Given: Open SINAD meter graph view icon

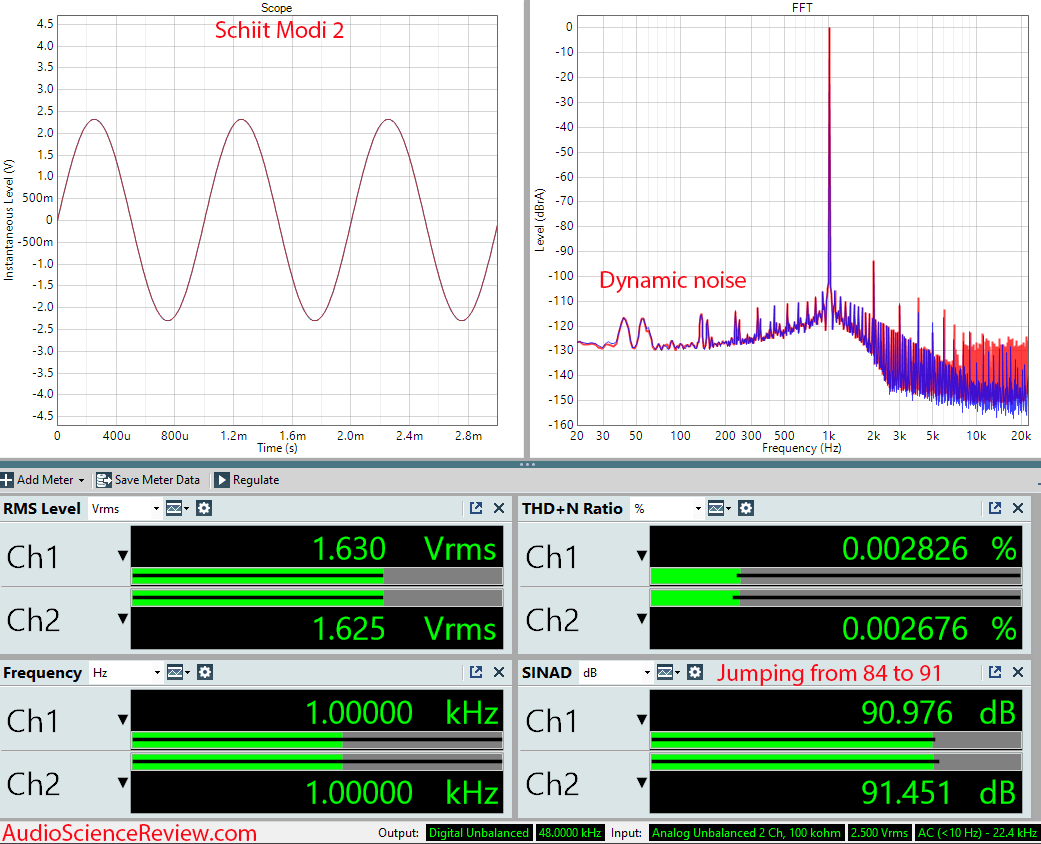Looking at the screenshot, I should click(x=667, y=673).
